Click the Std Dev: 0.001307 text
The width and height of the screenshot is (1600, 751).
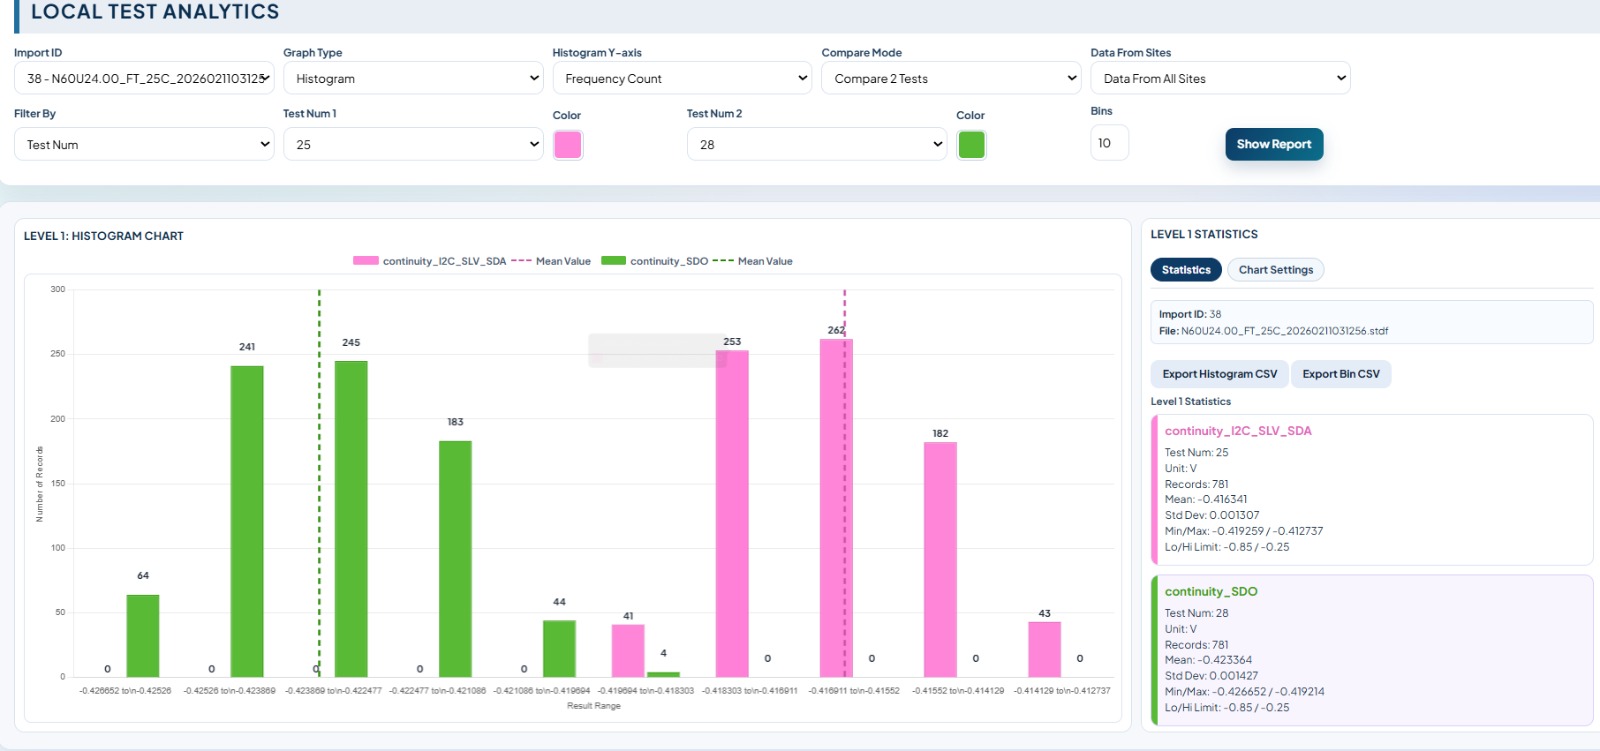click(1212, 515)
